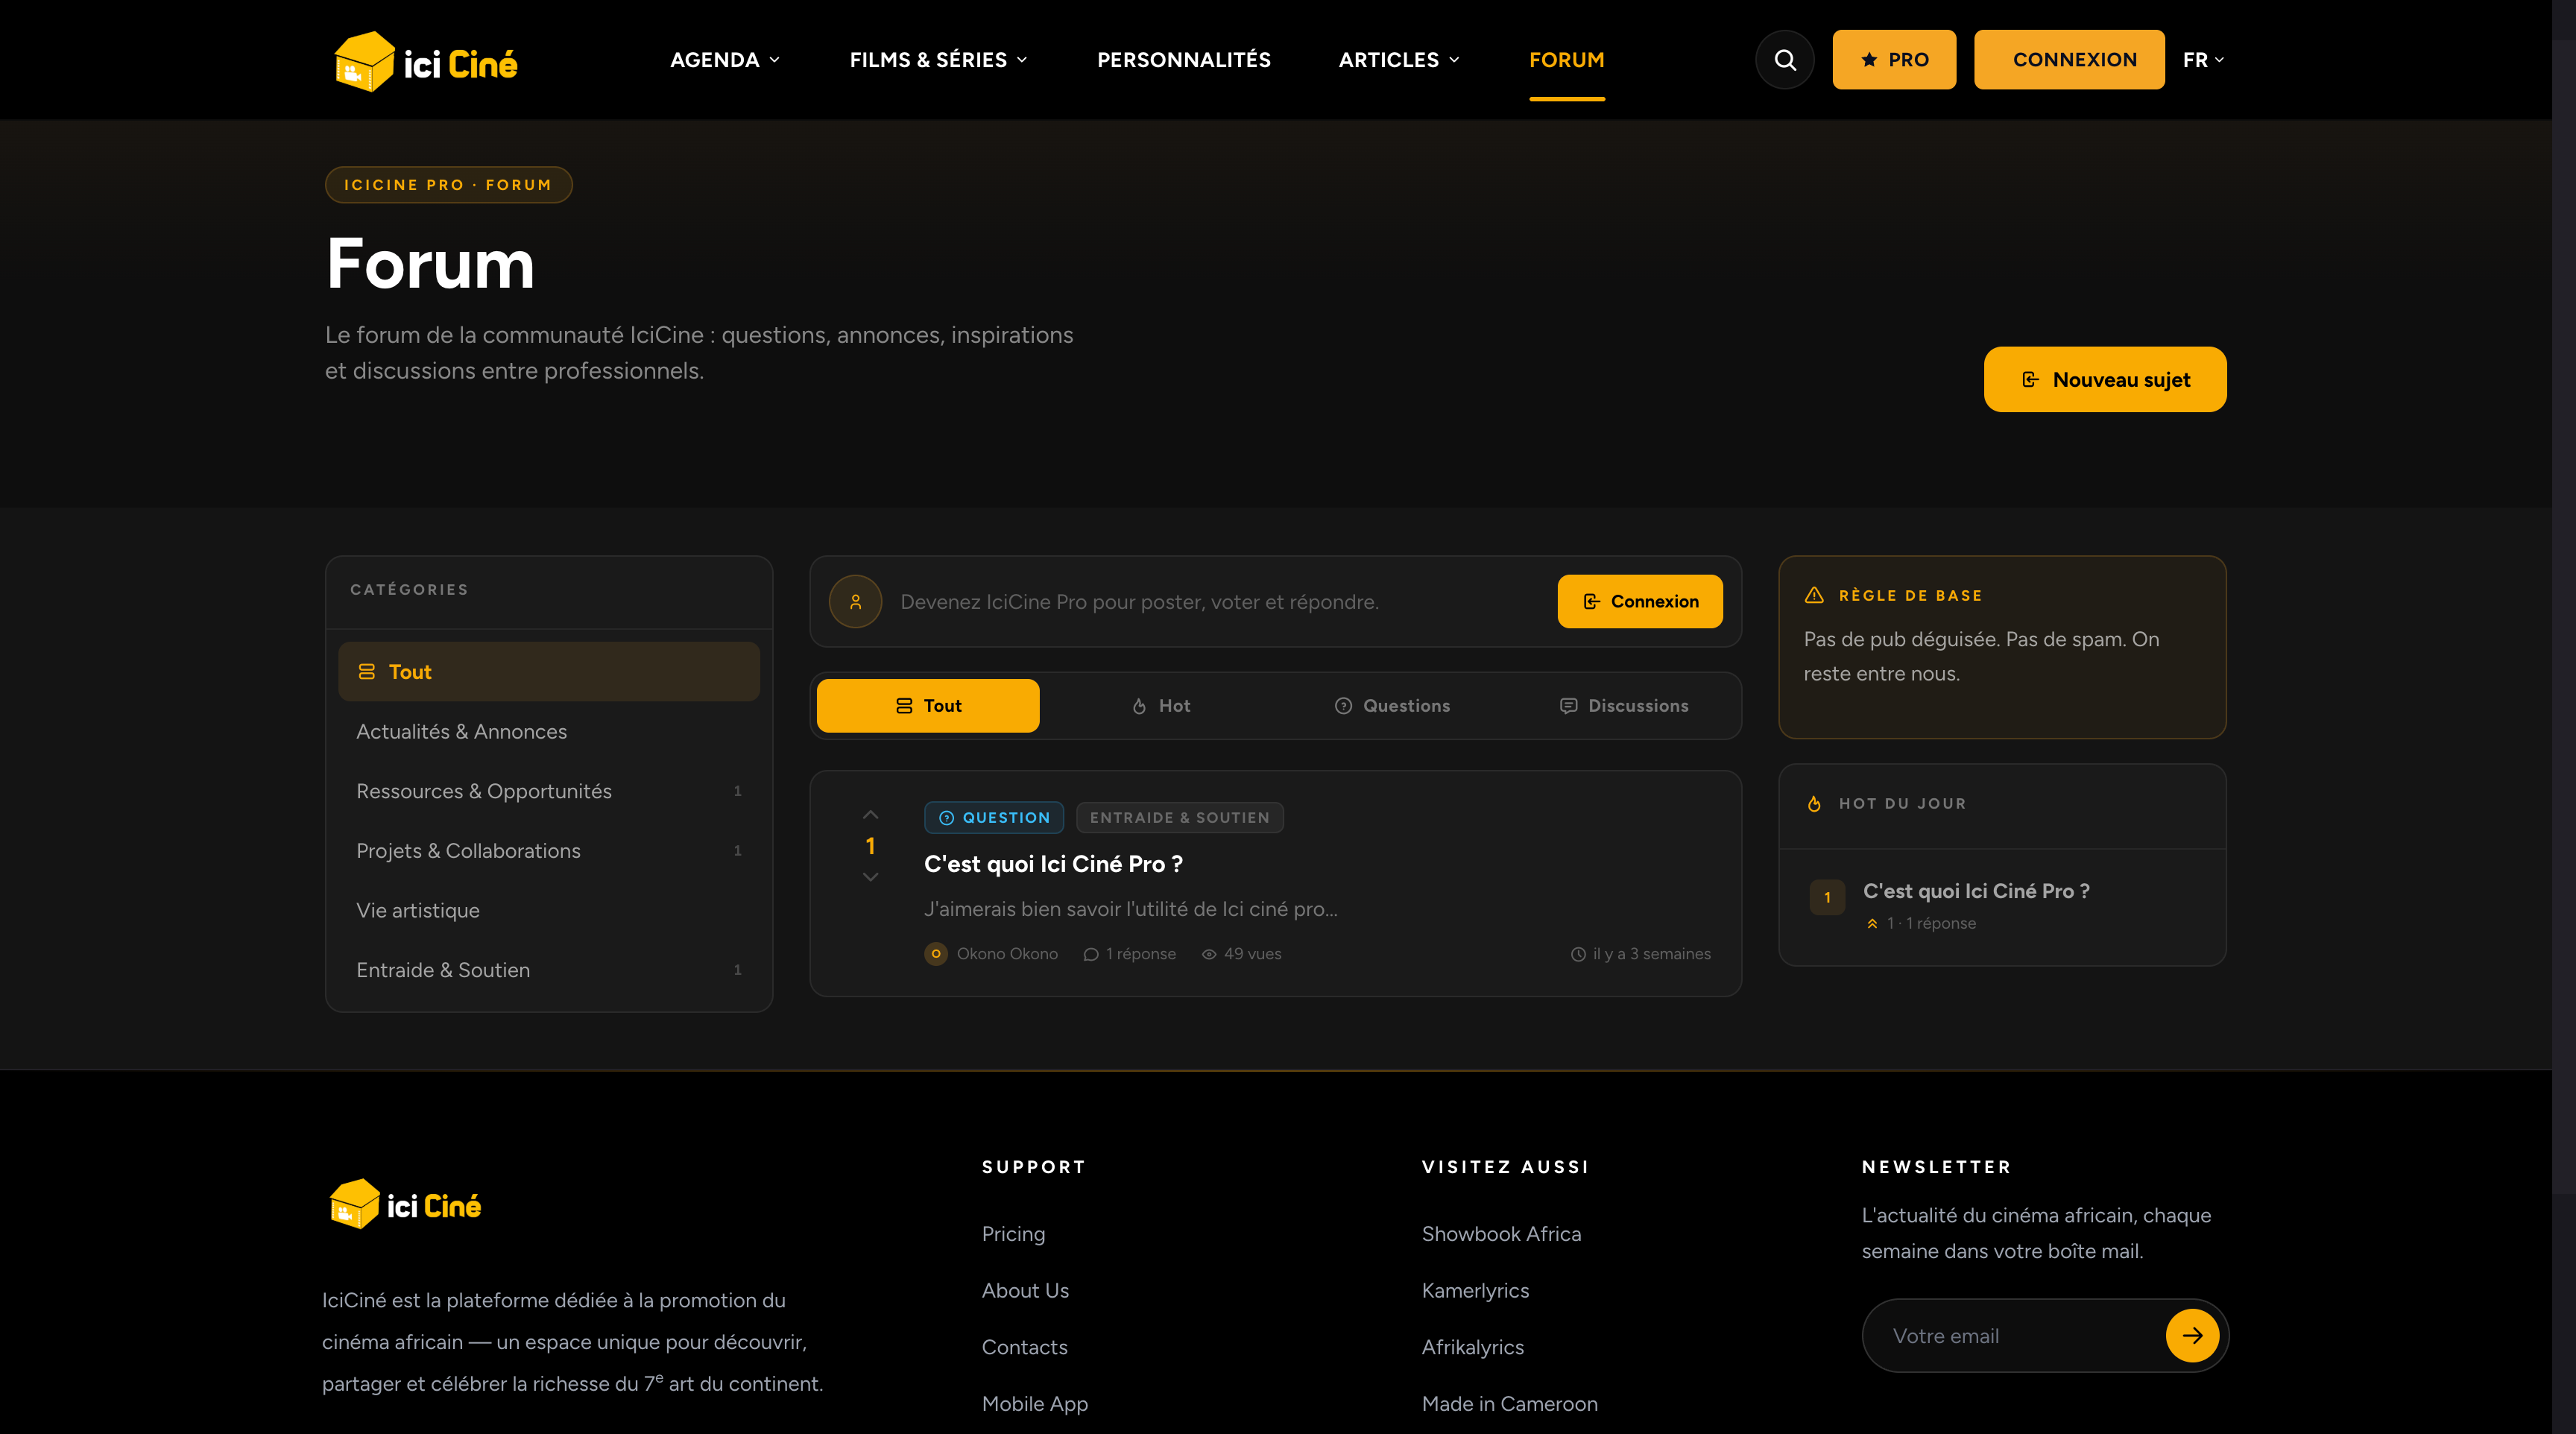Switch to the Tout filter tab
The width and height of the screenshot is (2576, 1434).
coord(928,706)
